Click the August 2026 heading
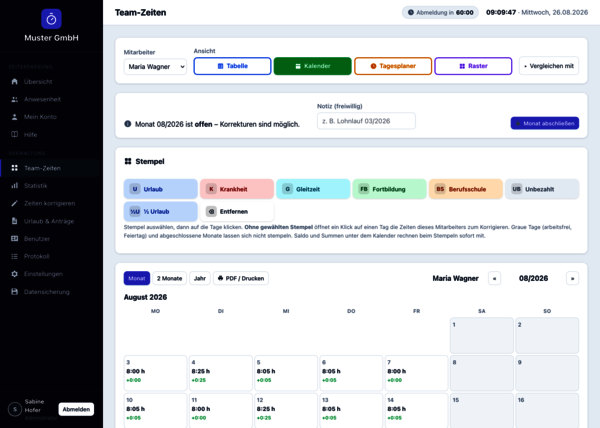The height and width of the screenshot is (428, 600). click(x=145, y=297)
